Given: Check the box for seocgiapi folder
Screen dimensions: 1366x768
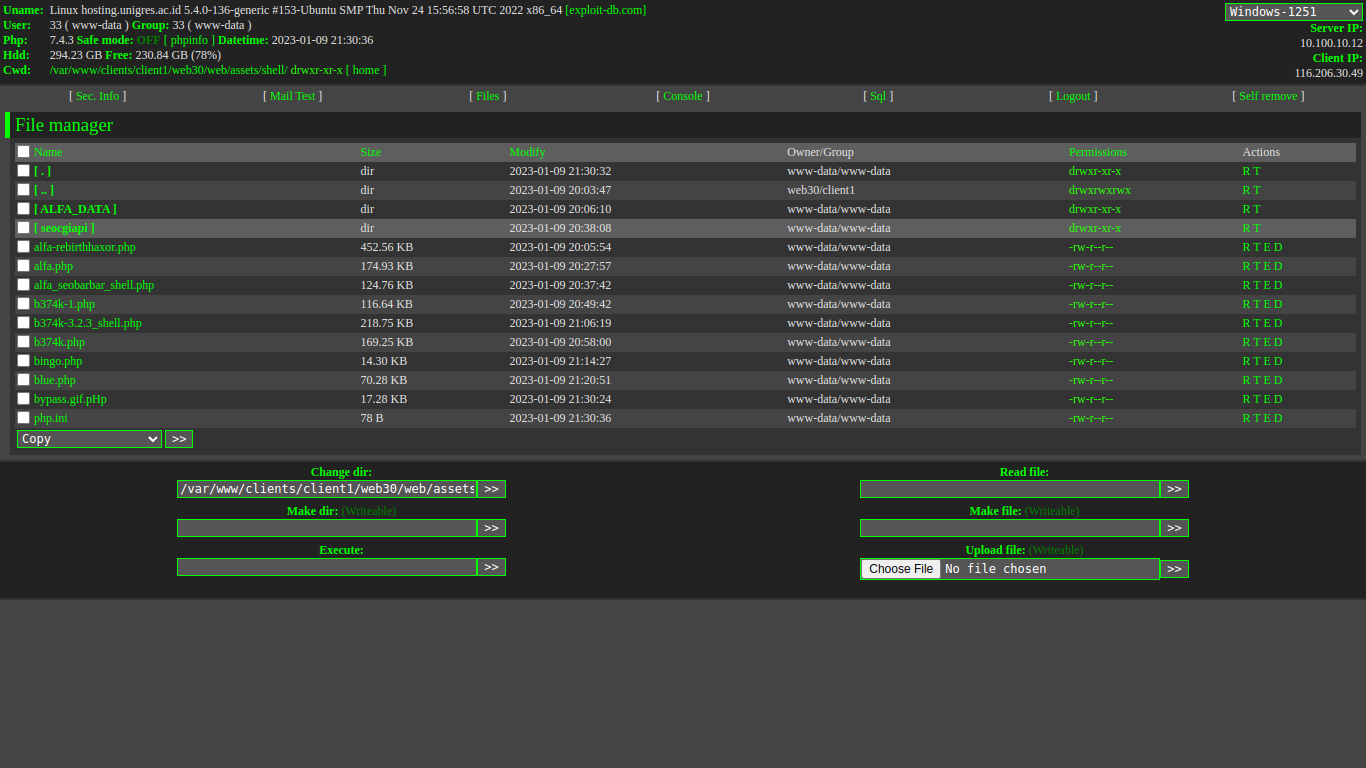Looking at the screenshot, I should click(x=23, y=228).
